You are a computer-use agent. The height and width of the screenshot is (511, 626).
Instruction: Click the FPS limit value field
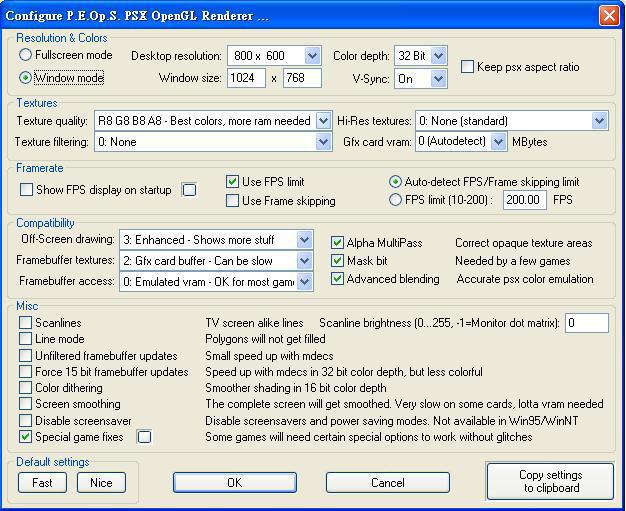coord(525,199)
